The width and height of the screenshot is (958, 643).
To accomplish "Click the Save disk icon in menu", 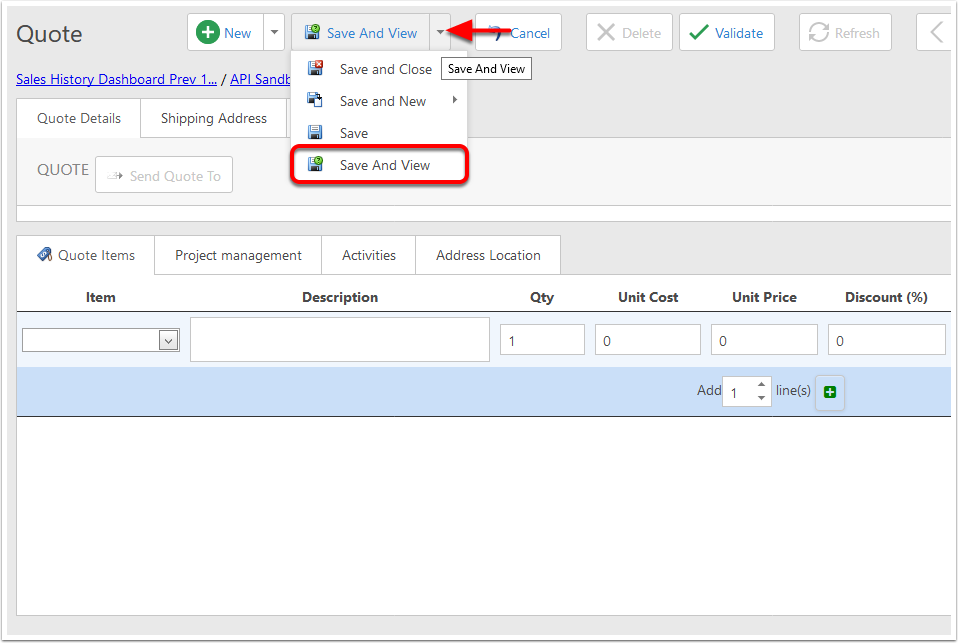I will point(315,132).
